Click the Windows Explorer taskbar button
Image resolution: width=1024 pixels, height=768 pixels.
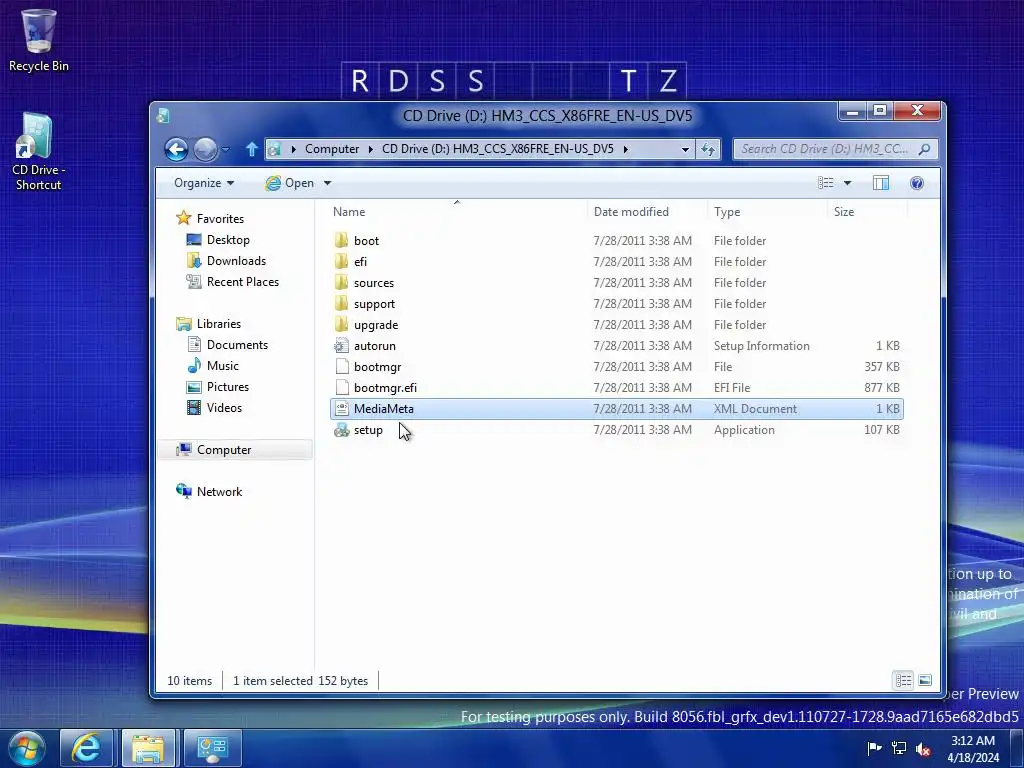point(148,748)
